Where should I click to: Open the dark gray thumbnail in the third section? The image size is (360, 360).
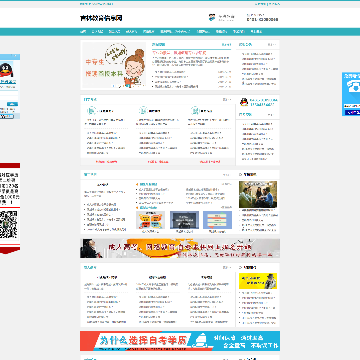pos(184,220)
